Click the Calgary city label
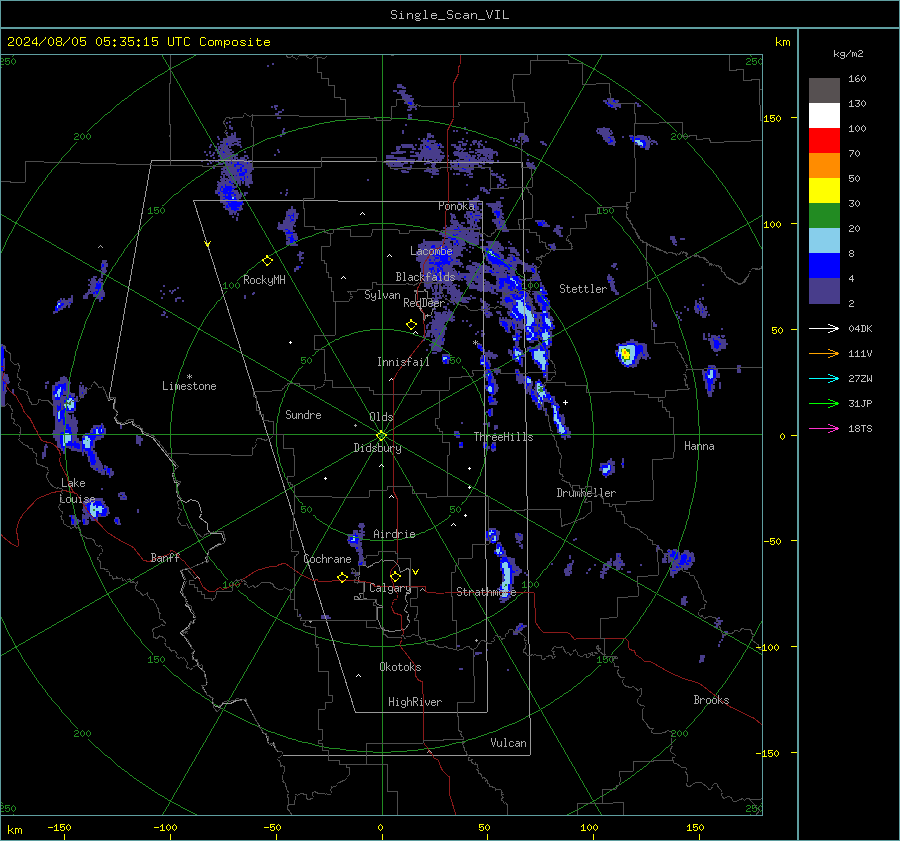 [x=390, y=588]
